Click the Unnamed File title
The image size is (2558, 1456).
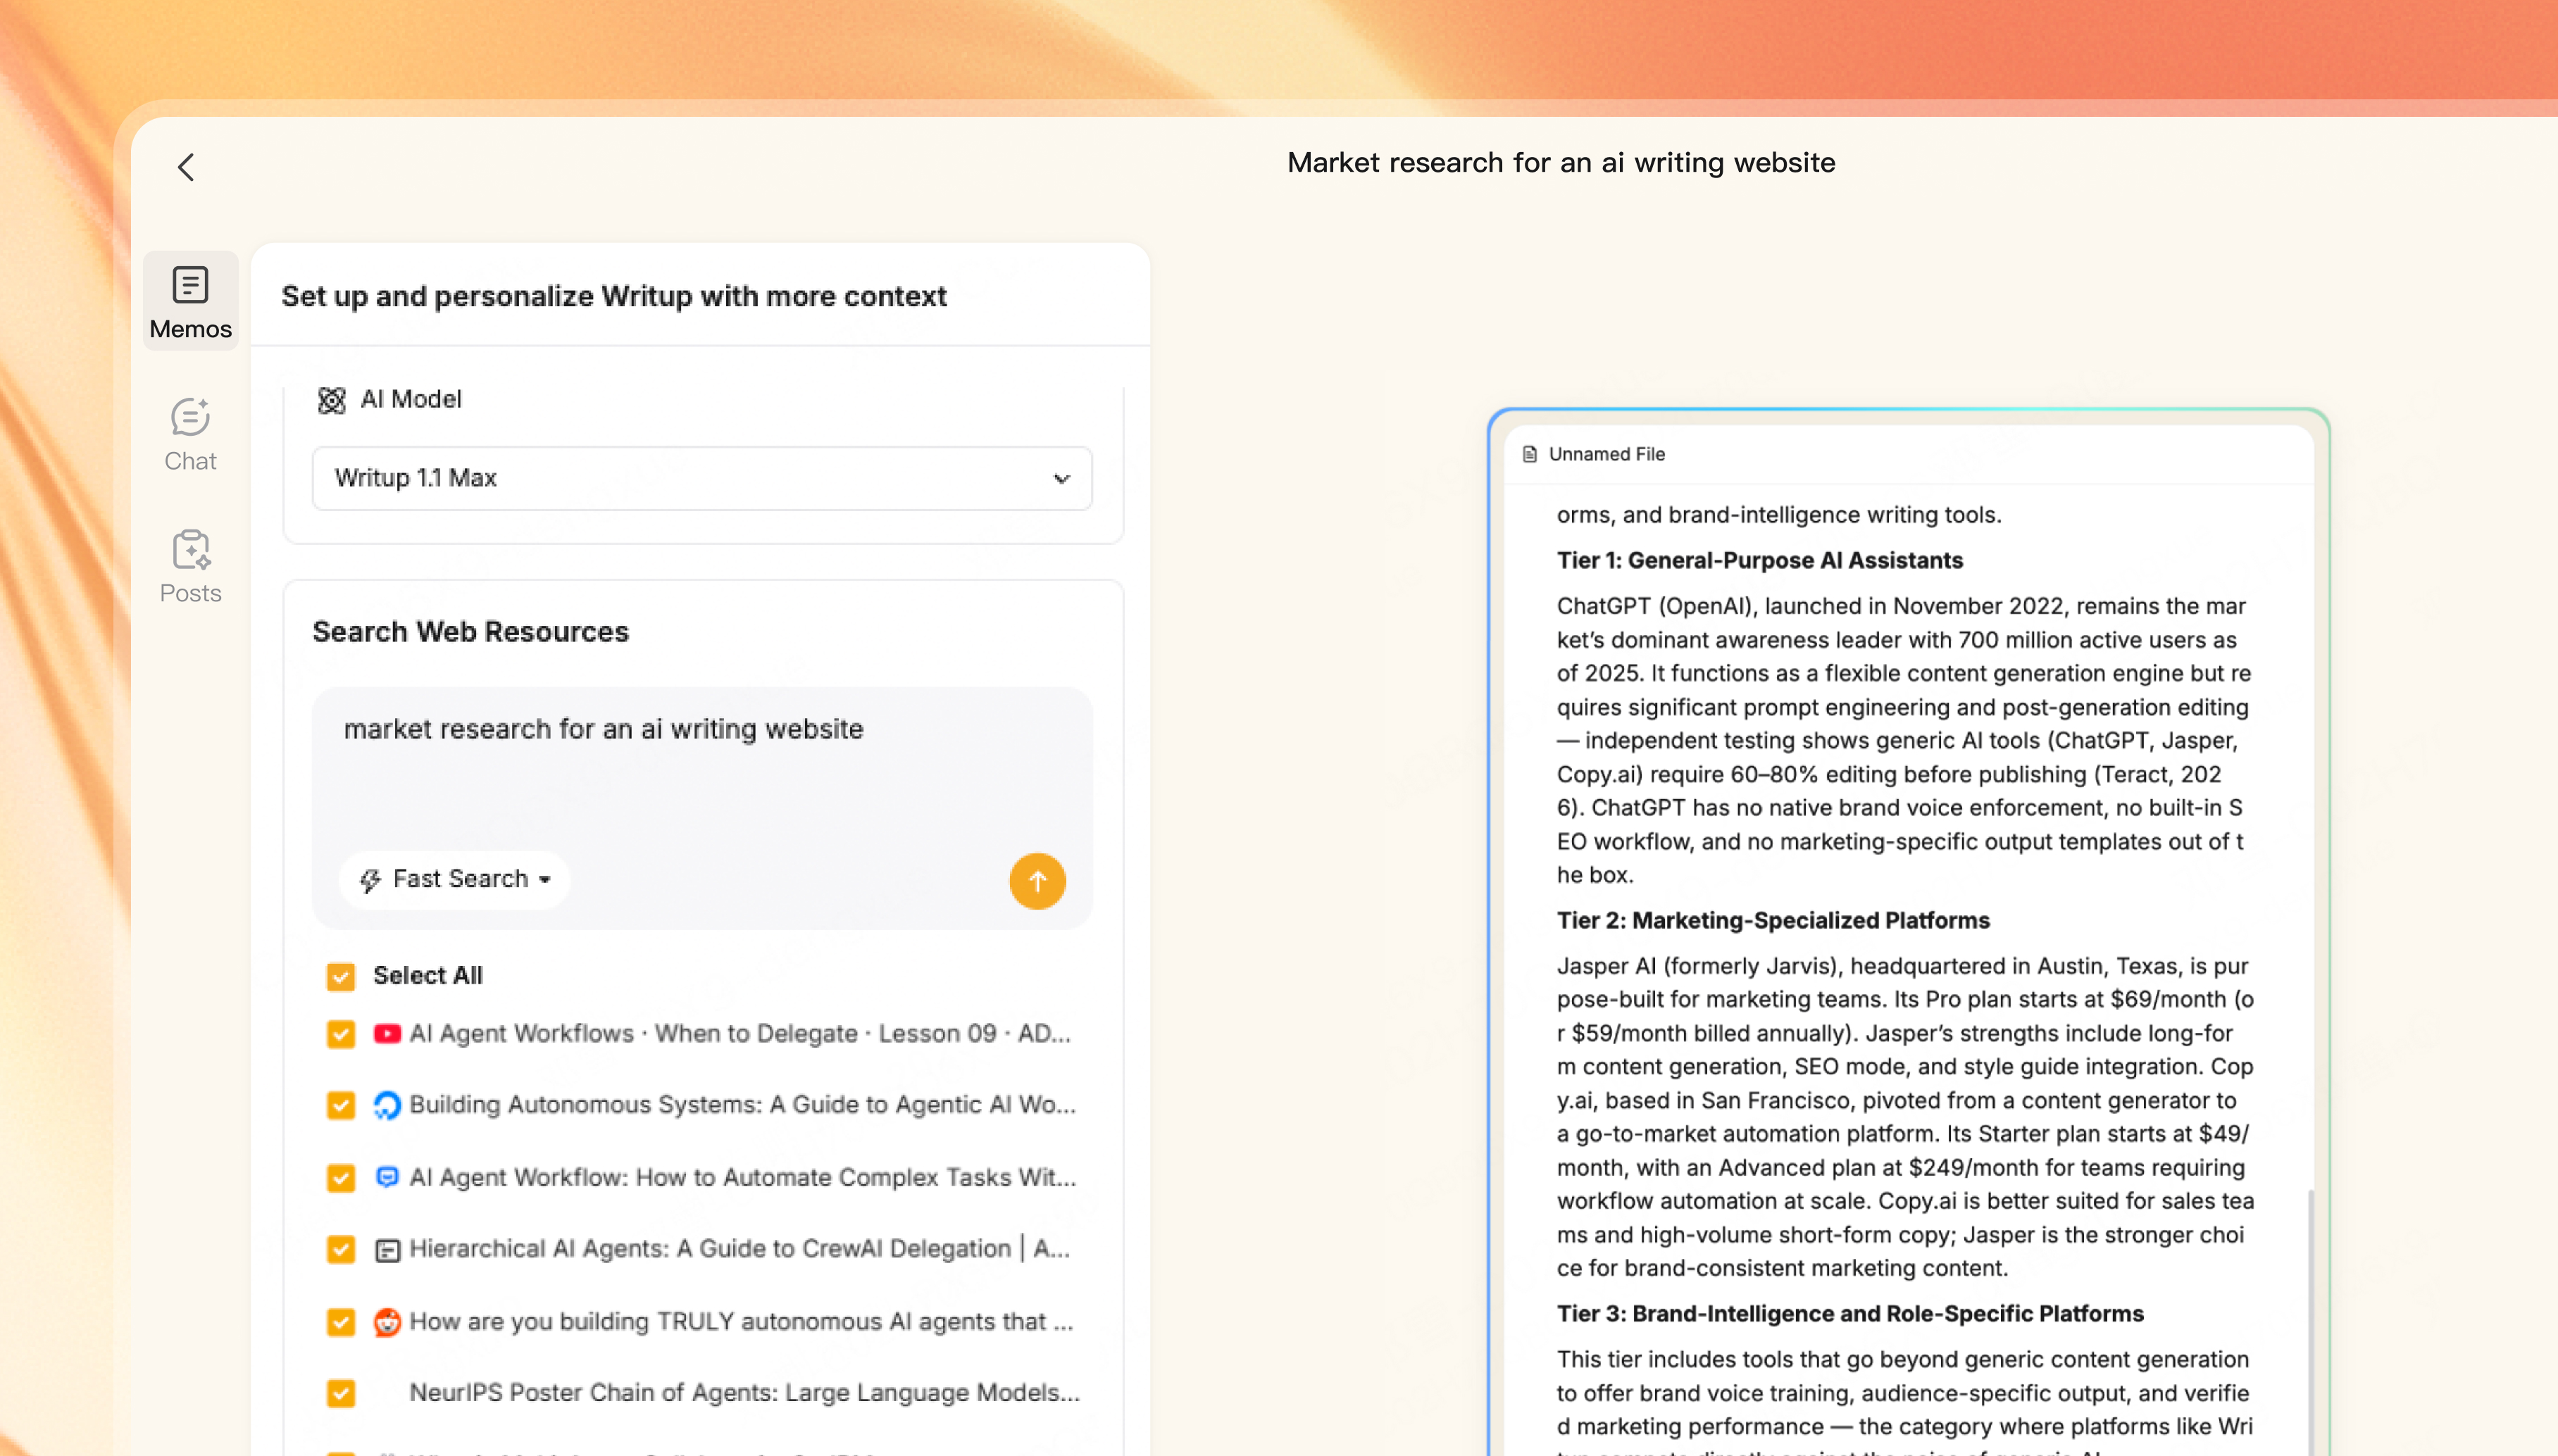pyautogui.click(x=1606, y=454)
